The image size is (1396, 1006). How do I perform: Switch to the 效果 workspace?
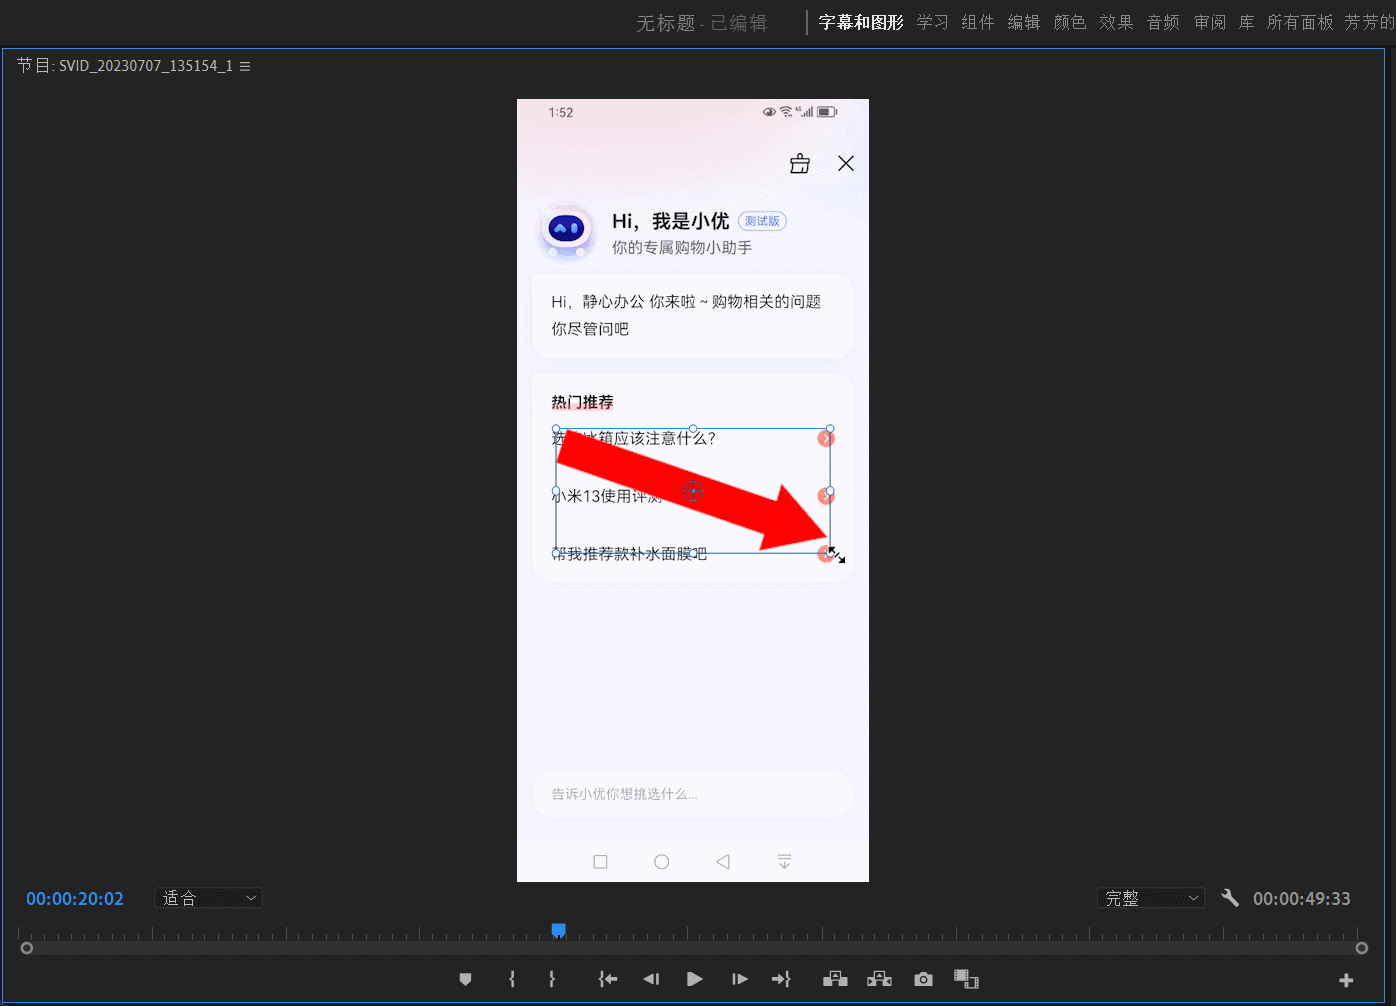click(x=1116, y=21)
